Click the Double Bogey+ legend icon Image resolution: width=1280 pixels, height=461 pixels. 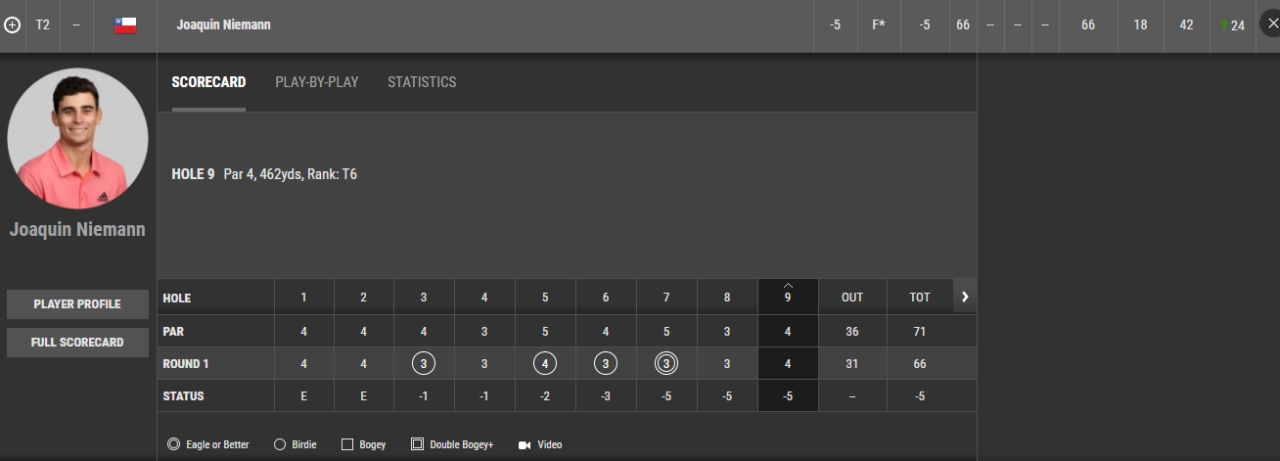[417, 444]
